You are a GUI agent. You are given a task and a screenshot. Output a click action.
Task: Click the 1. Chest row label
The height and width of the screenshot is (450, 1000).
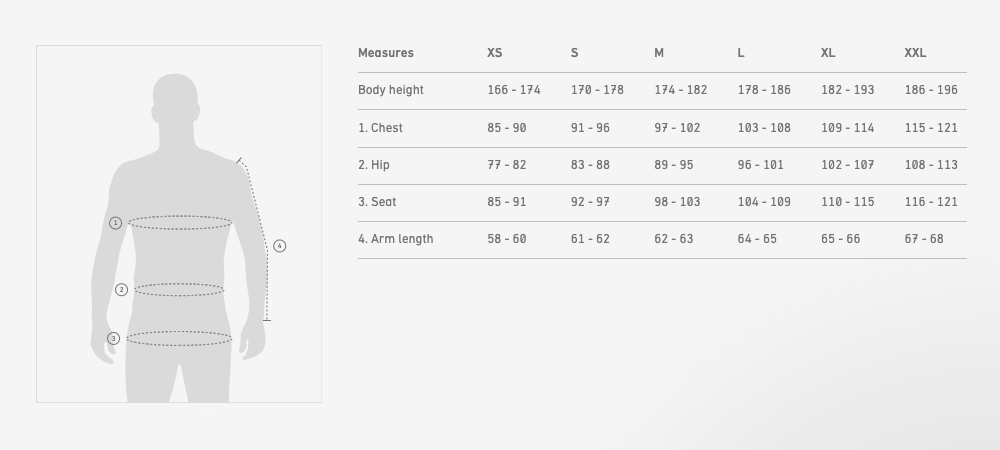tap(380, 128)
